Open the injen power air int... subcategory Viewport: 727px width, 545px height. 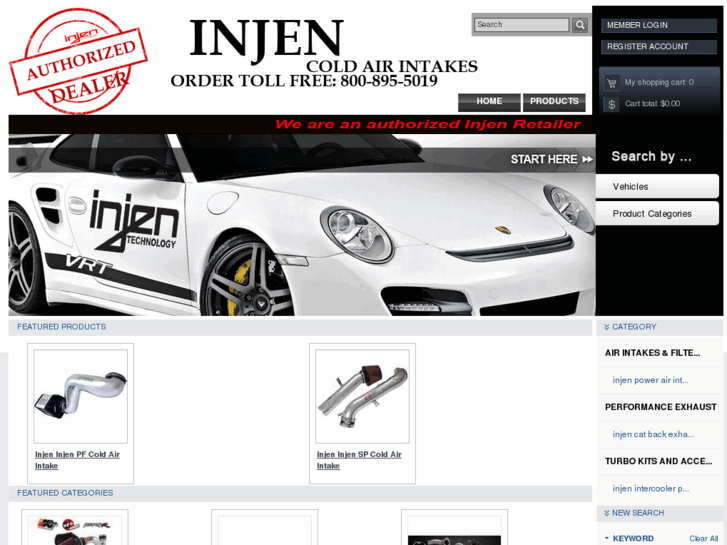coord(650,380)
